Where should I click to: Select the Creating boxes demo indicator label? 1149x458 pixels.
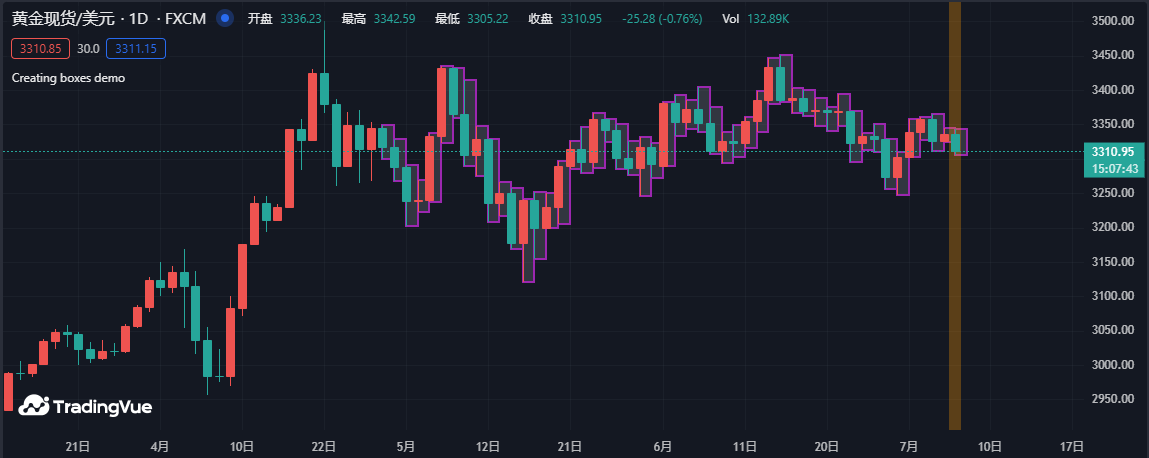click(x=68, y=77)
